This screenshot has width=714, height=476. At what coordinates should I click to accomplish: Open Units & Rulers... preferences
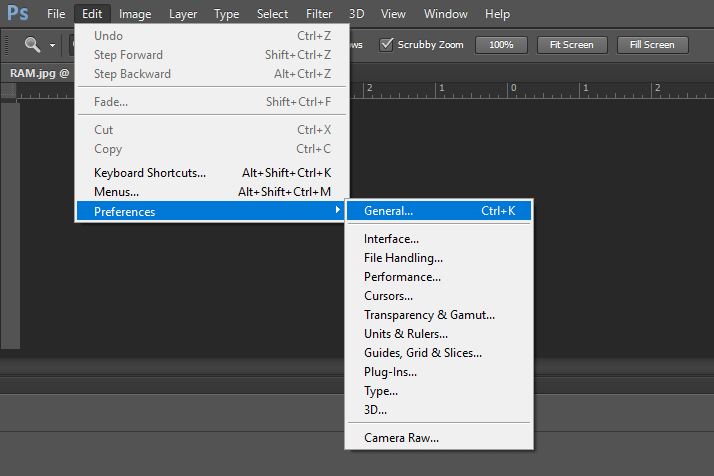[439, 334]
